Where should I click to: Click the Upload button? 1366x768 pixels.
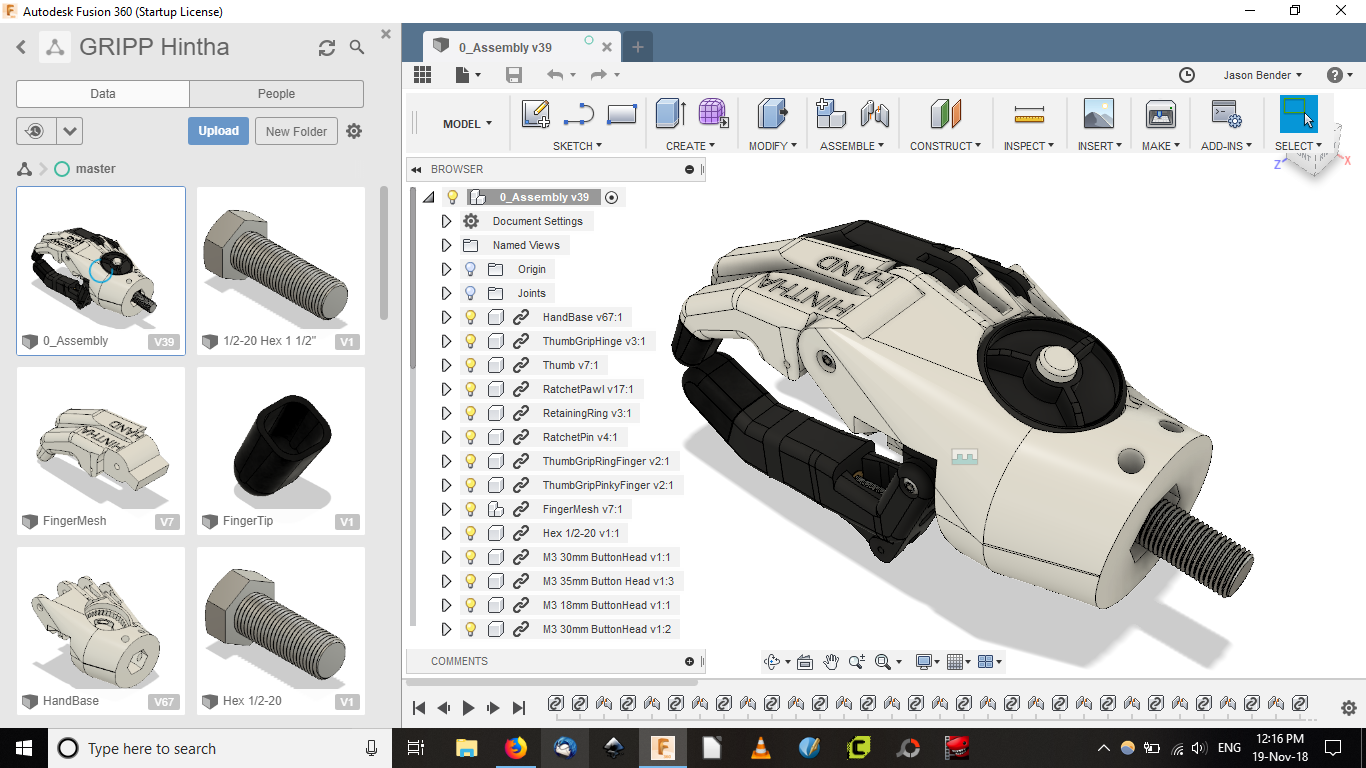(218, 131)
